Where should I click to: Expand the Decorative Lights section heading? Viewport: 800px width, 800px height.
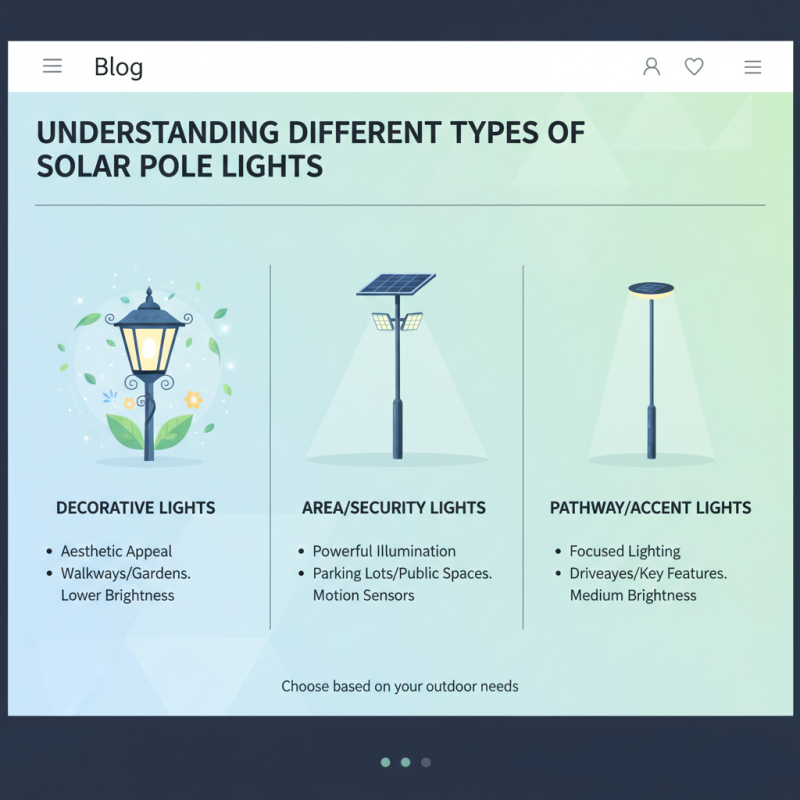135,508
